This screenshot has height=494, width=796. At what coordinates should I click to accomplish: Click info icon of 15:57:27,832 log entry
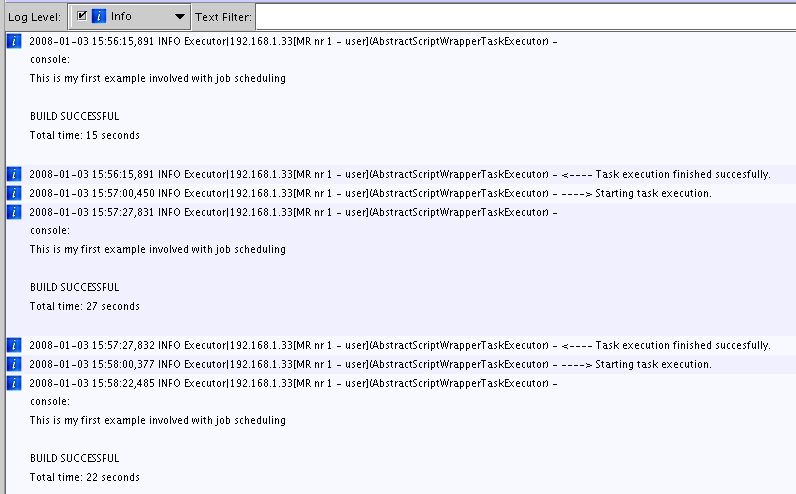click(x=14, y=345)
